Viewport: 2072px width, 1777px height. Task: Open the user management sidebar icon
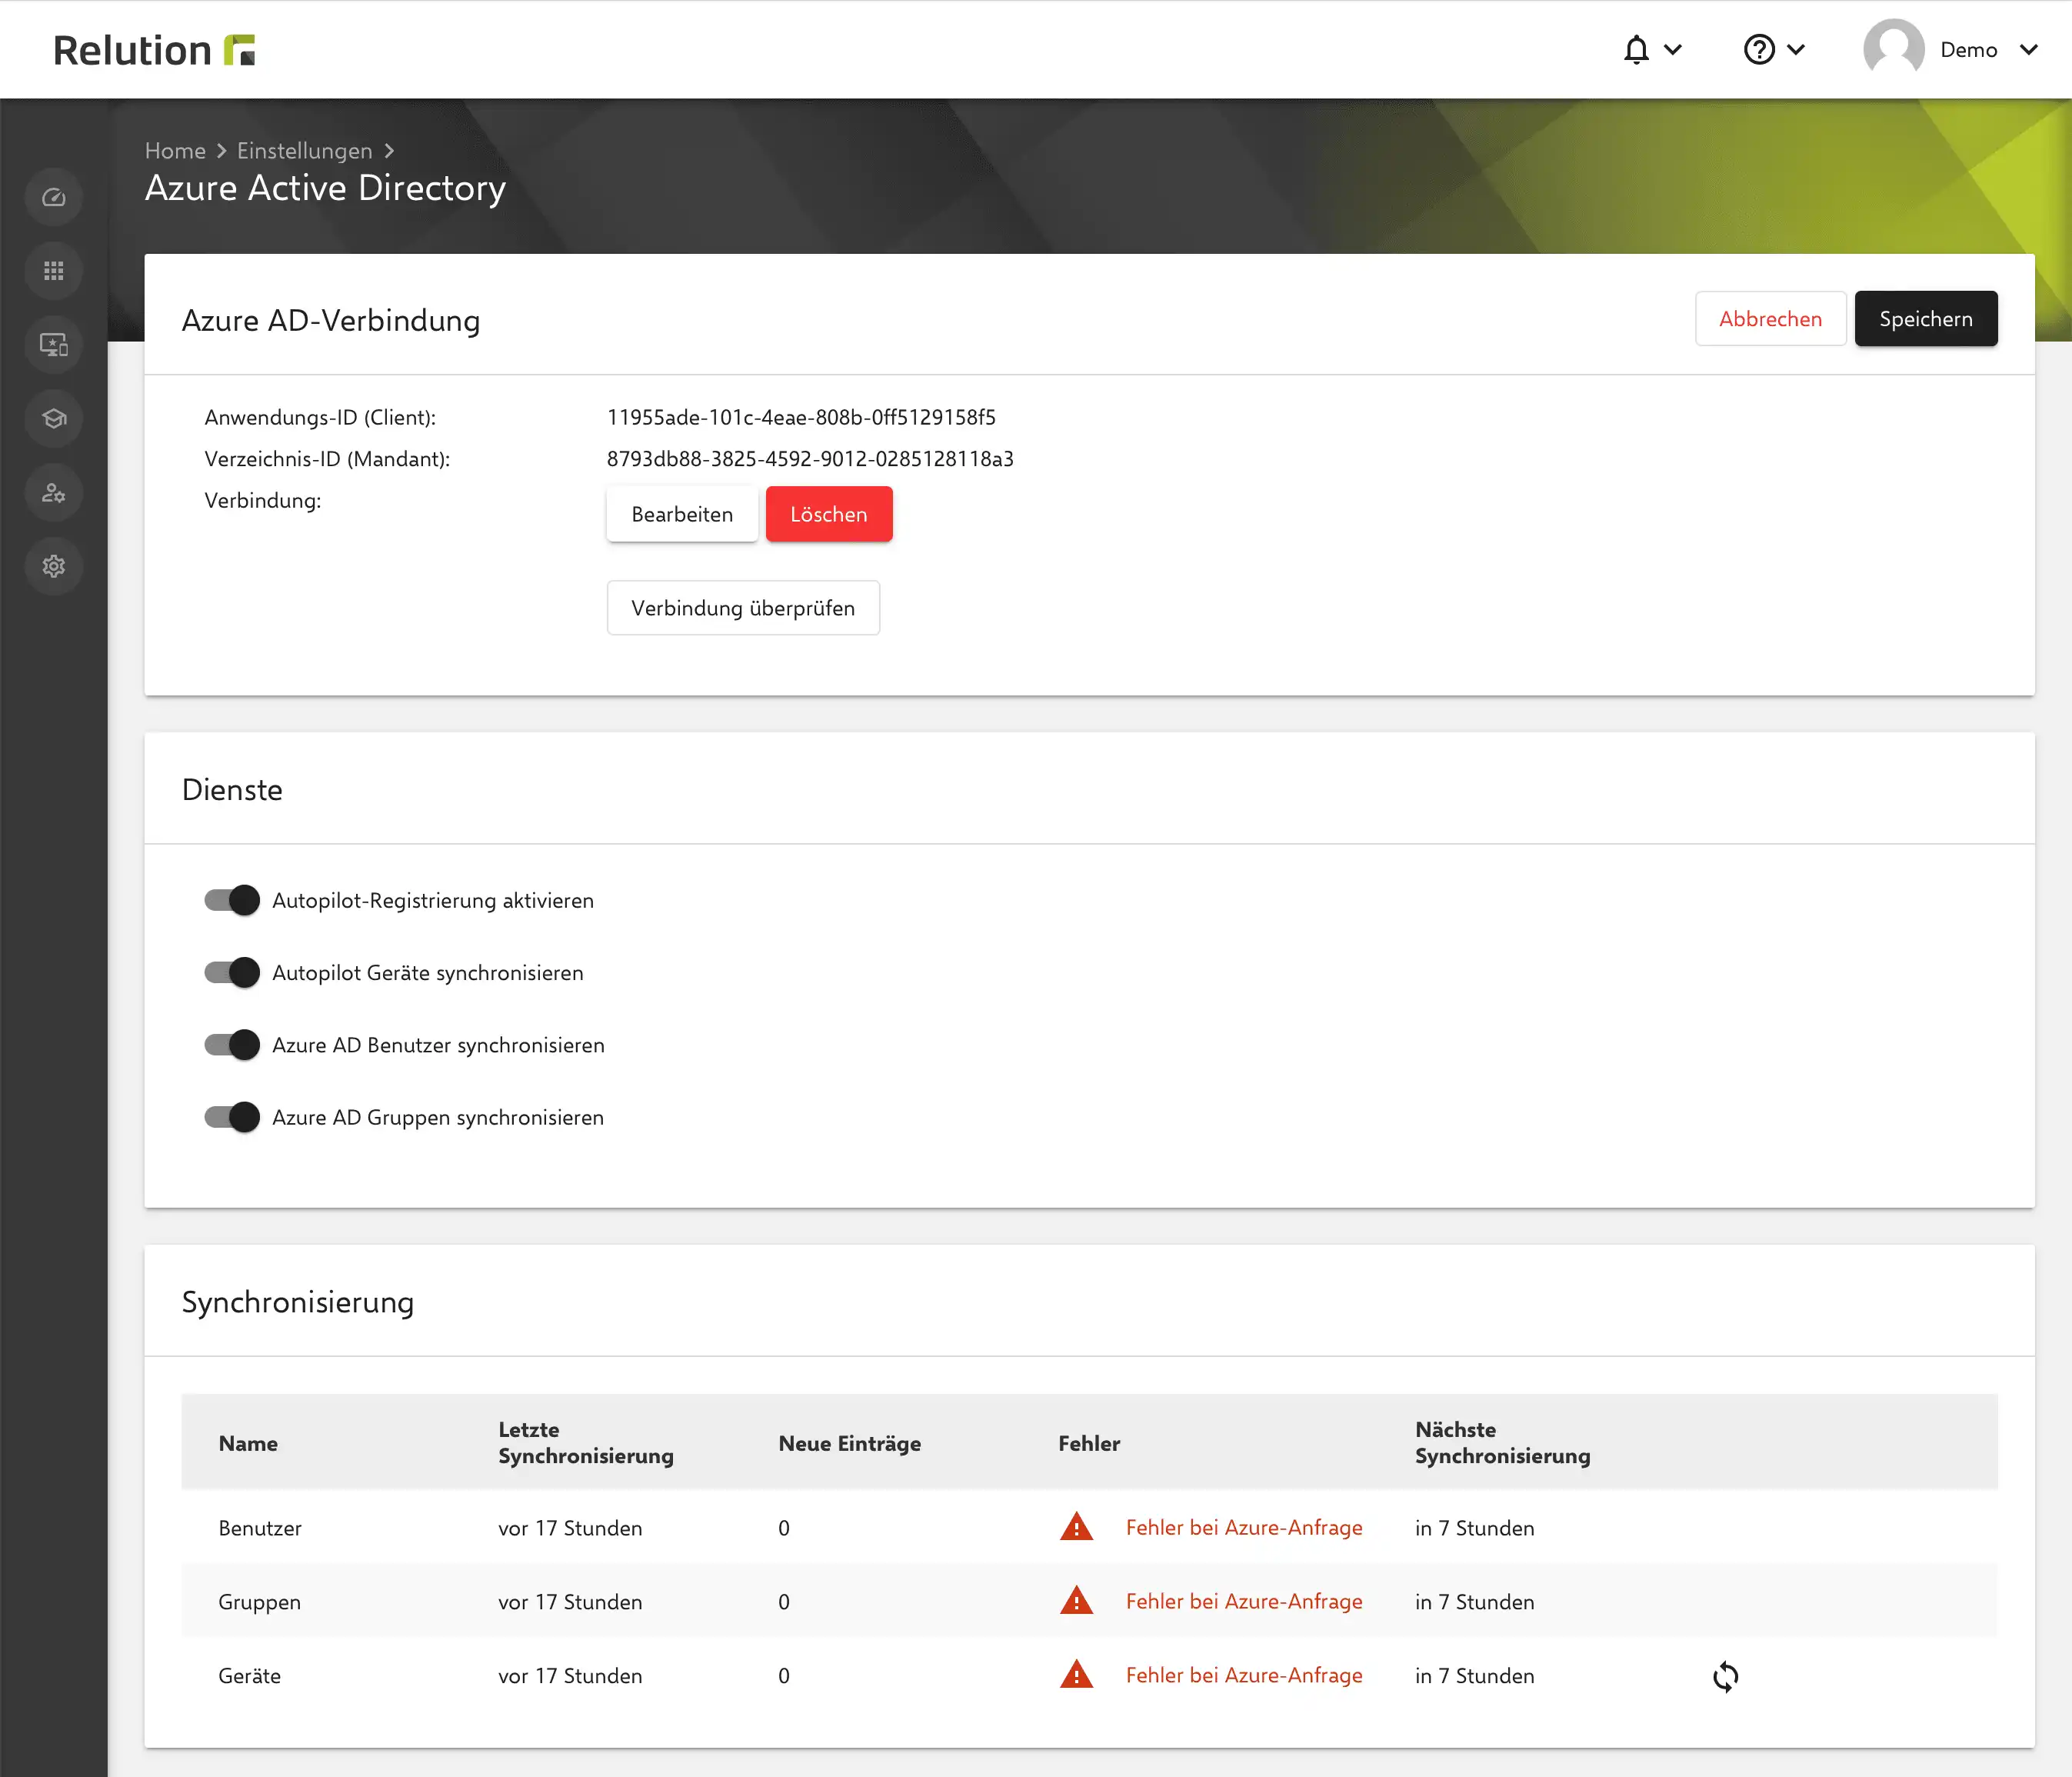[54, 492]
